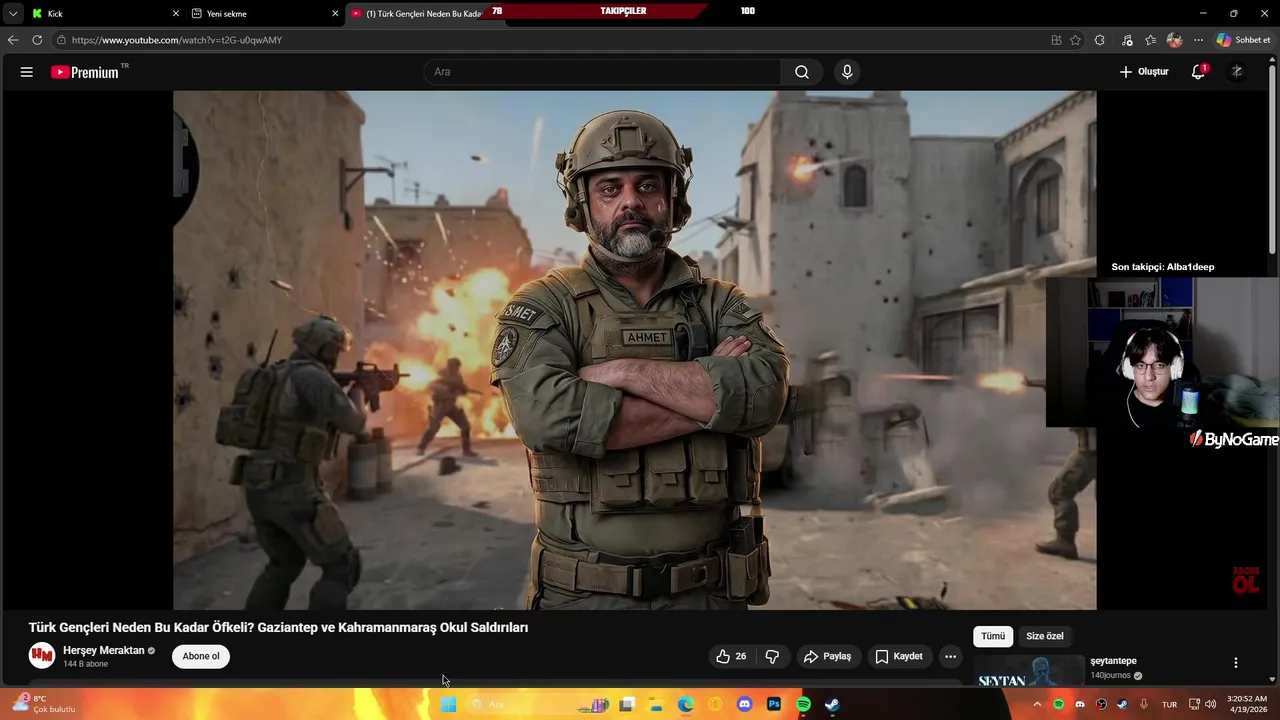Start voice search with the microphone icon
The image size is (1280, 720).
pos(847,72)
